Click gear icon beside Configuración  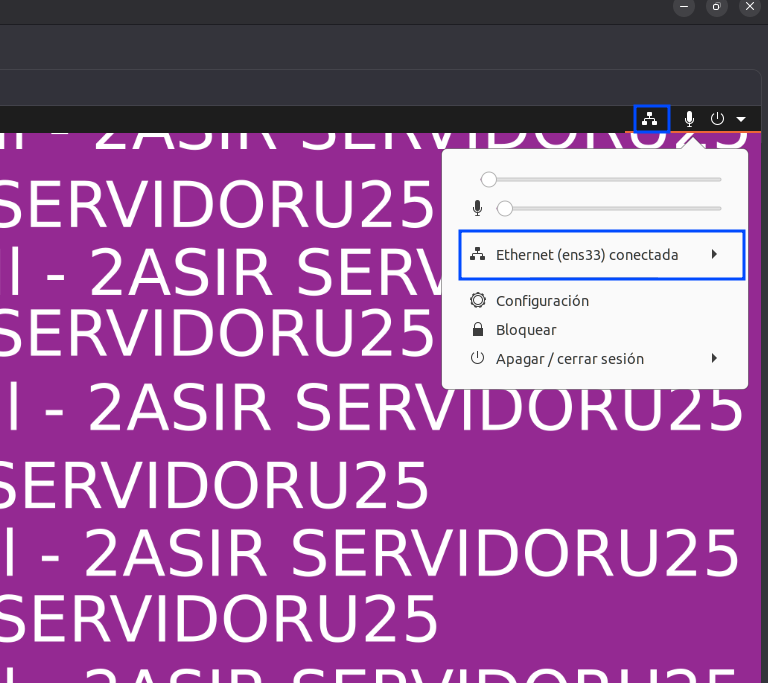(478, 300)
